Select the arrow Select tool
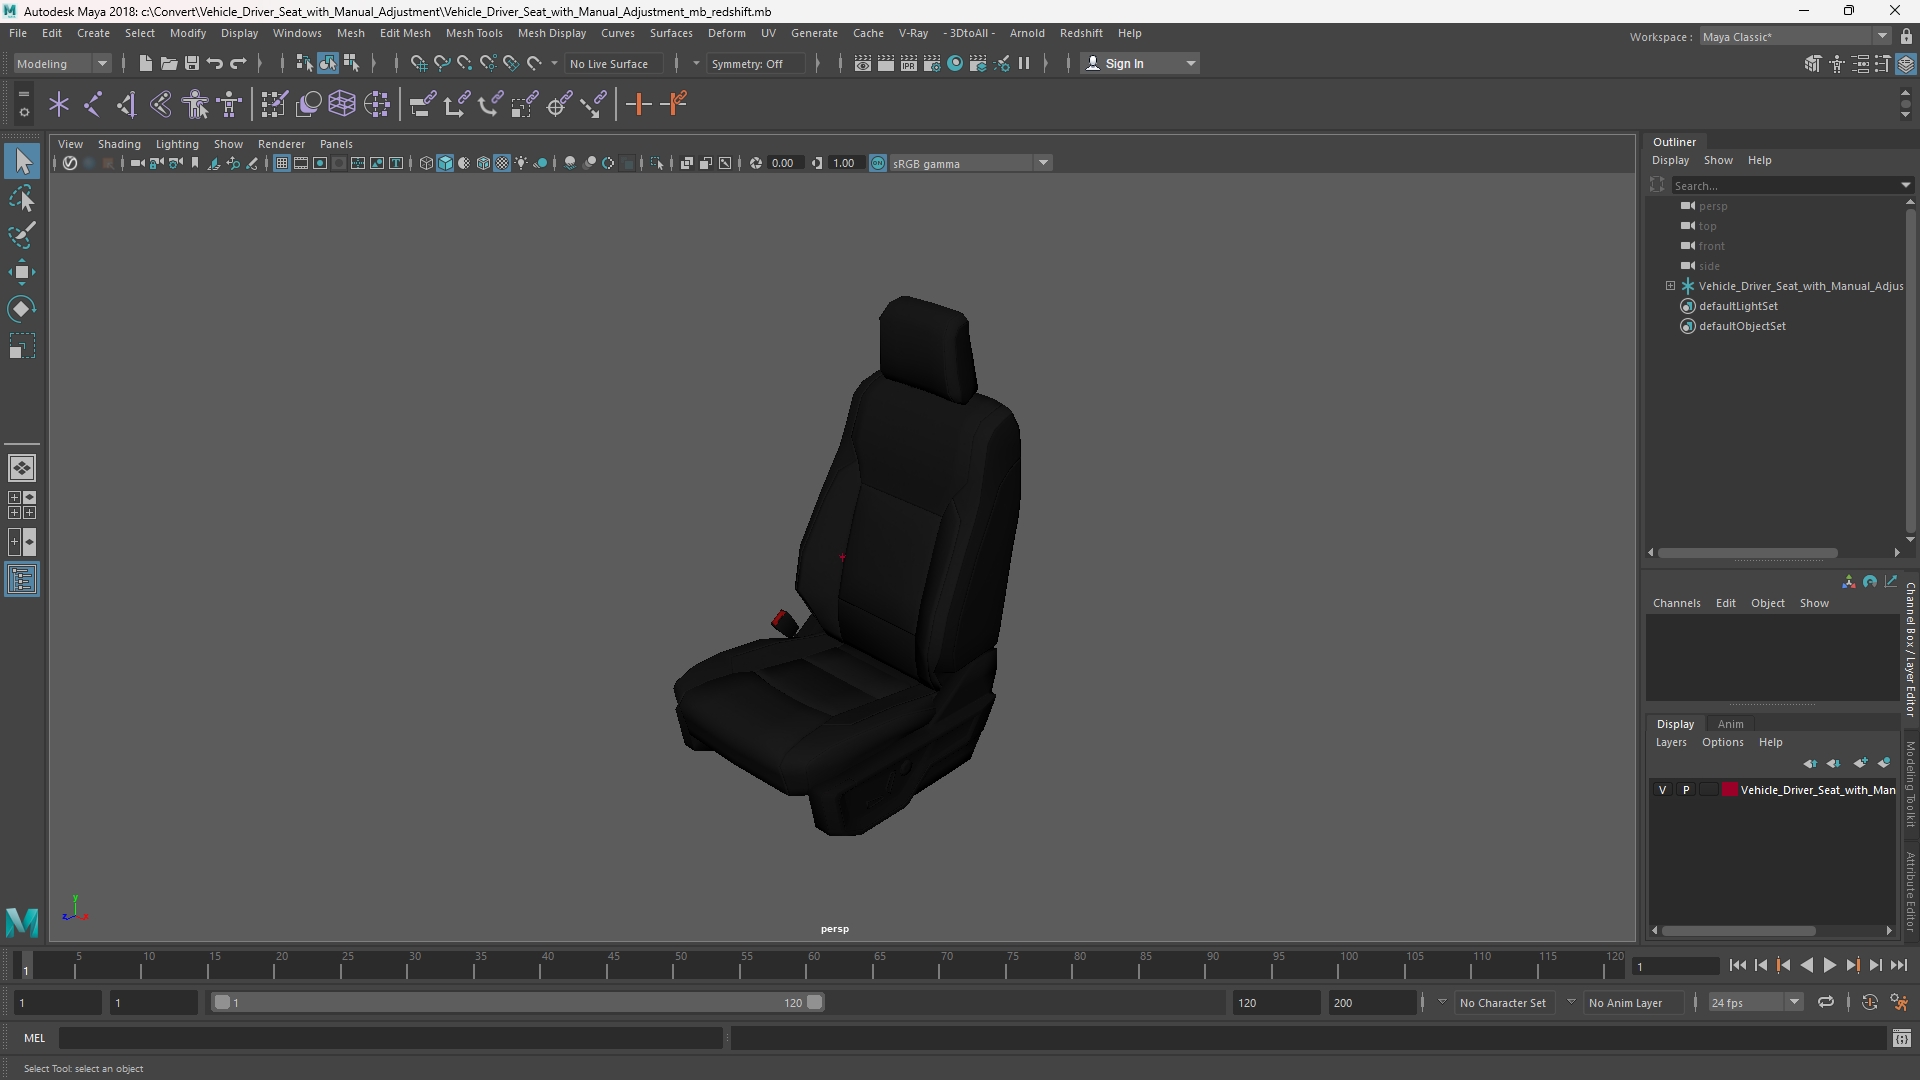Screen dimensions: 1920x1080 pyautogui.click(x=22, y=161)
